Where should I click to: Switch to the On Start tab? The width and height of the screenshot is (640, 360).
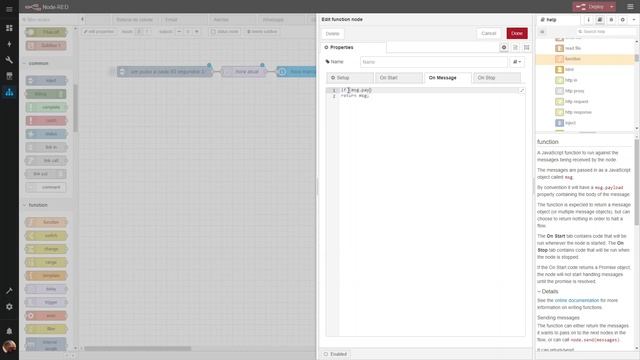(x=399, y=78)
